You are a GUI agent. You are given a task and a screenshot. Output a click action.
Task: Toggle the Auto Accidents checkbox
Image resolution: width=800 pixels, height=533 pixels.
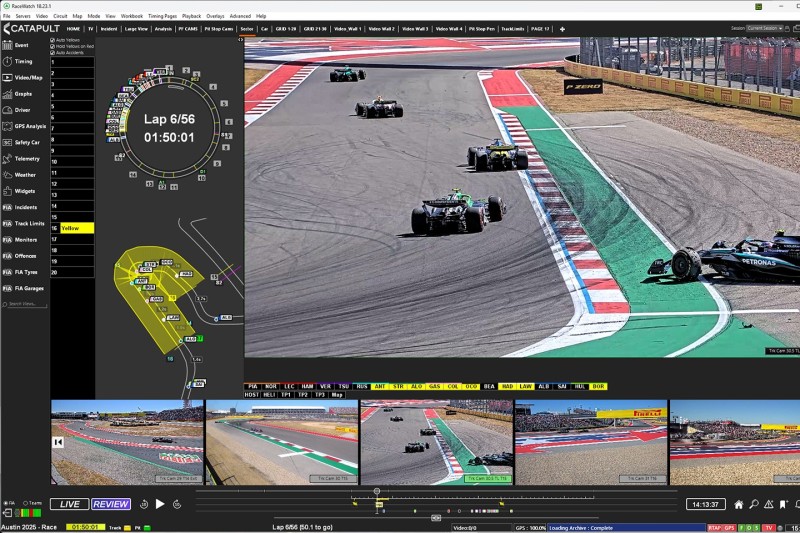click(x=53, y=53)
